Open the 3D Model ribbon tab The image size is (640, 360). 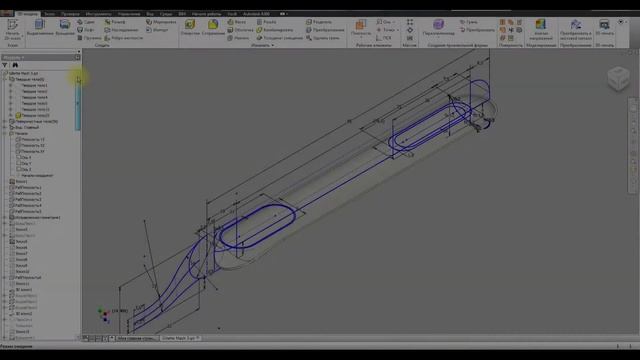coord(28,14)
